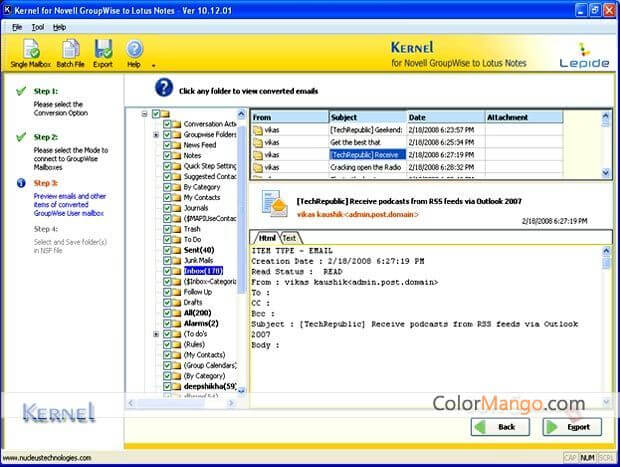Click the Step 1 green checkmark icon
Screen dimensions: 620x467
tap(21, 91)
